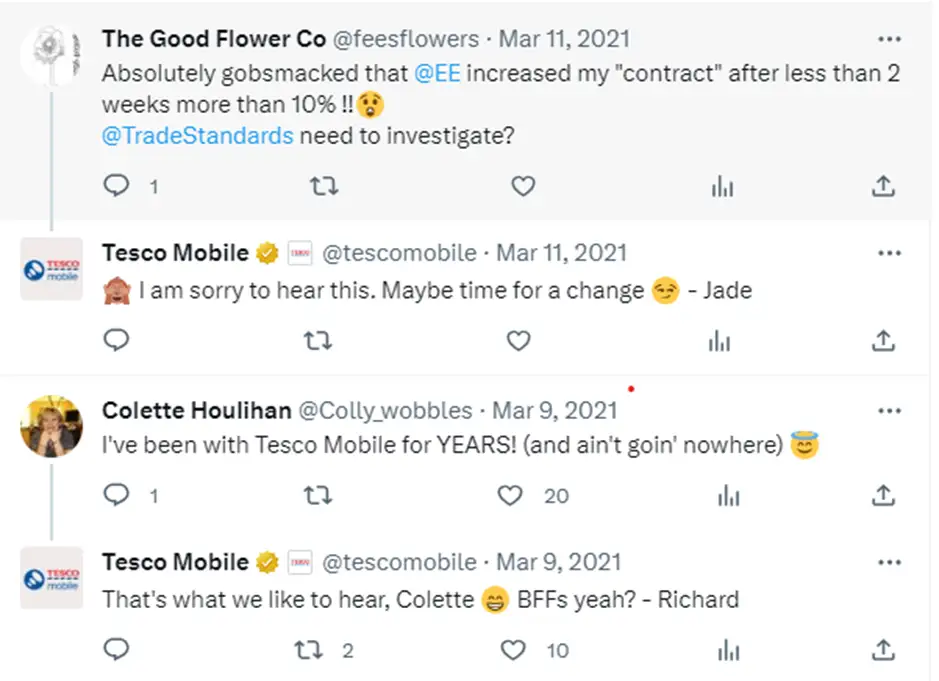Click the reply icon under Colette's tweet
The image size is (939, 681).
[x=117, y=495]
